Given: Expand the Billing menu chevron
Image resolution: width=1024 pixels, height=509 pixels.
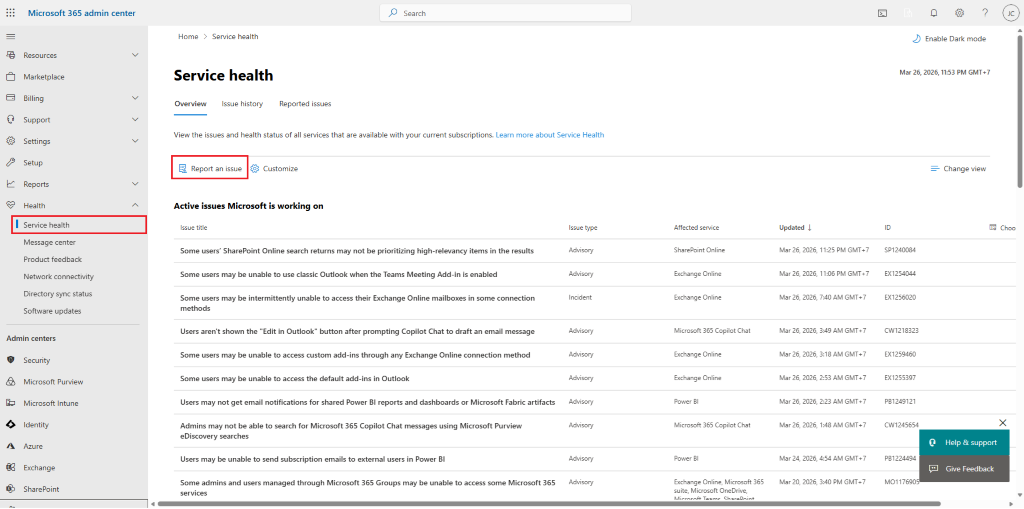Looking at the screenshot, I should (135, 98).
